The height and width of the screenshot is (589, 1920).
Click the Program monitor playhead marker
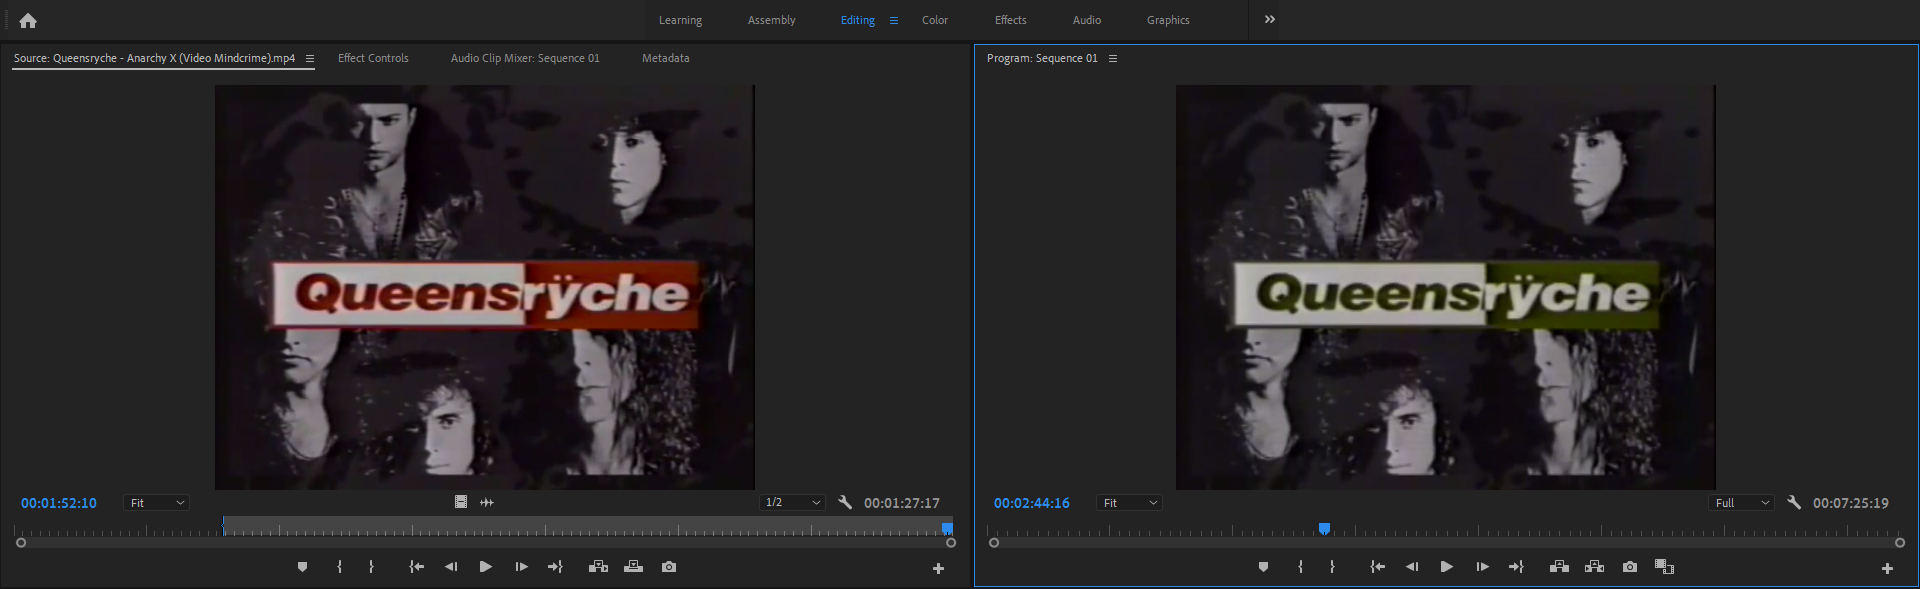[1324, 528]
